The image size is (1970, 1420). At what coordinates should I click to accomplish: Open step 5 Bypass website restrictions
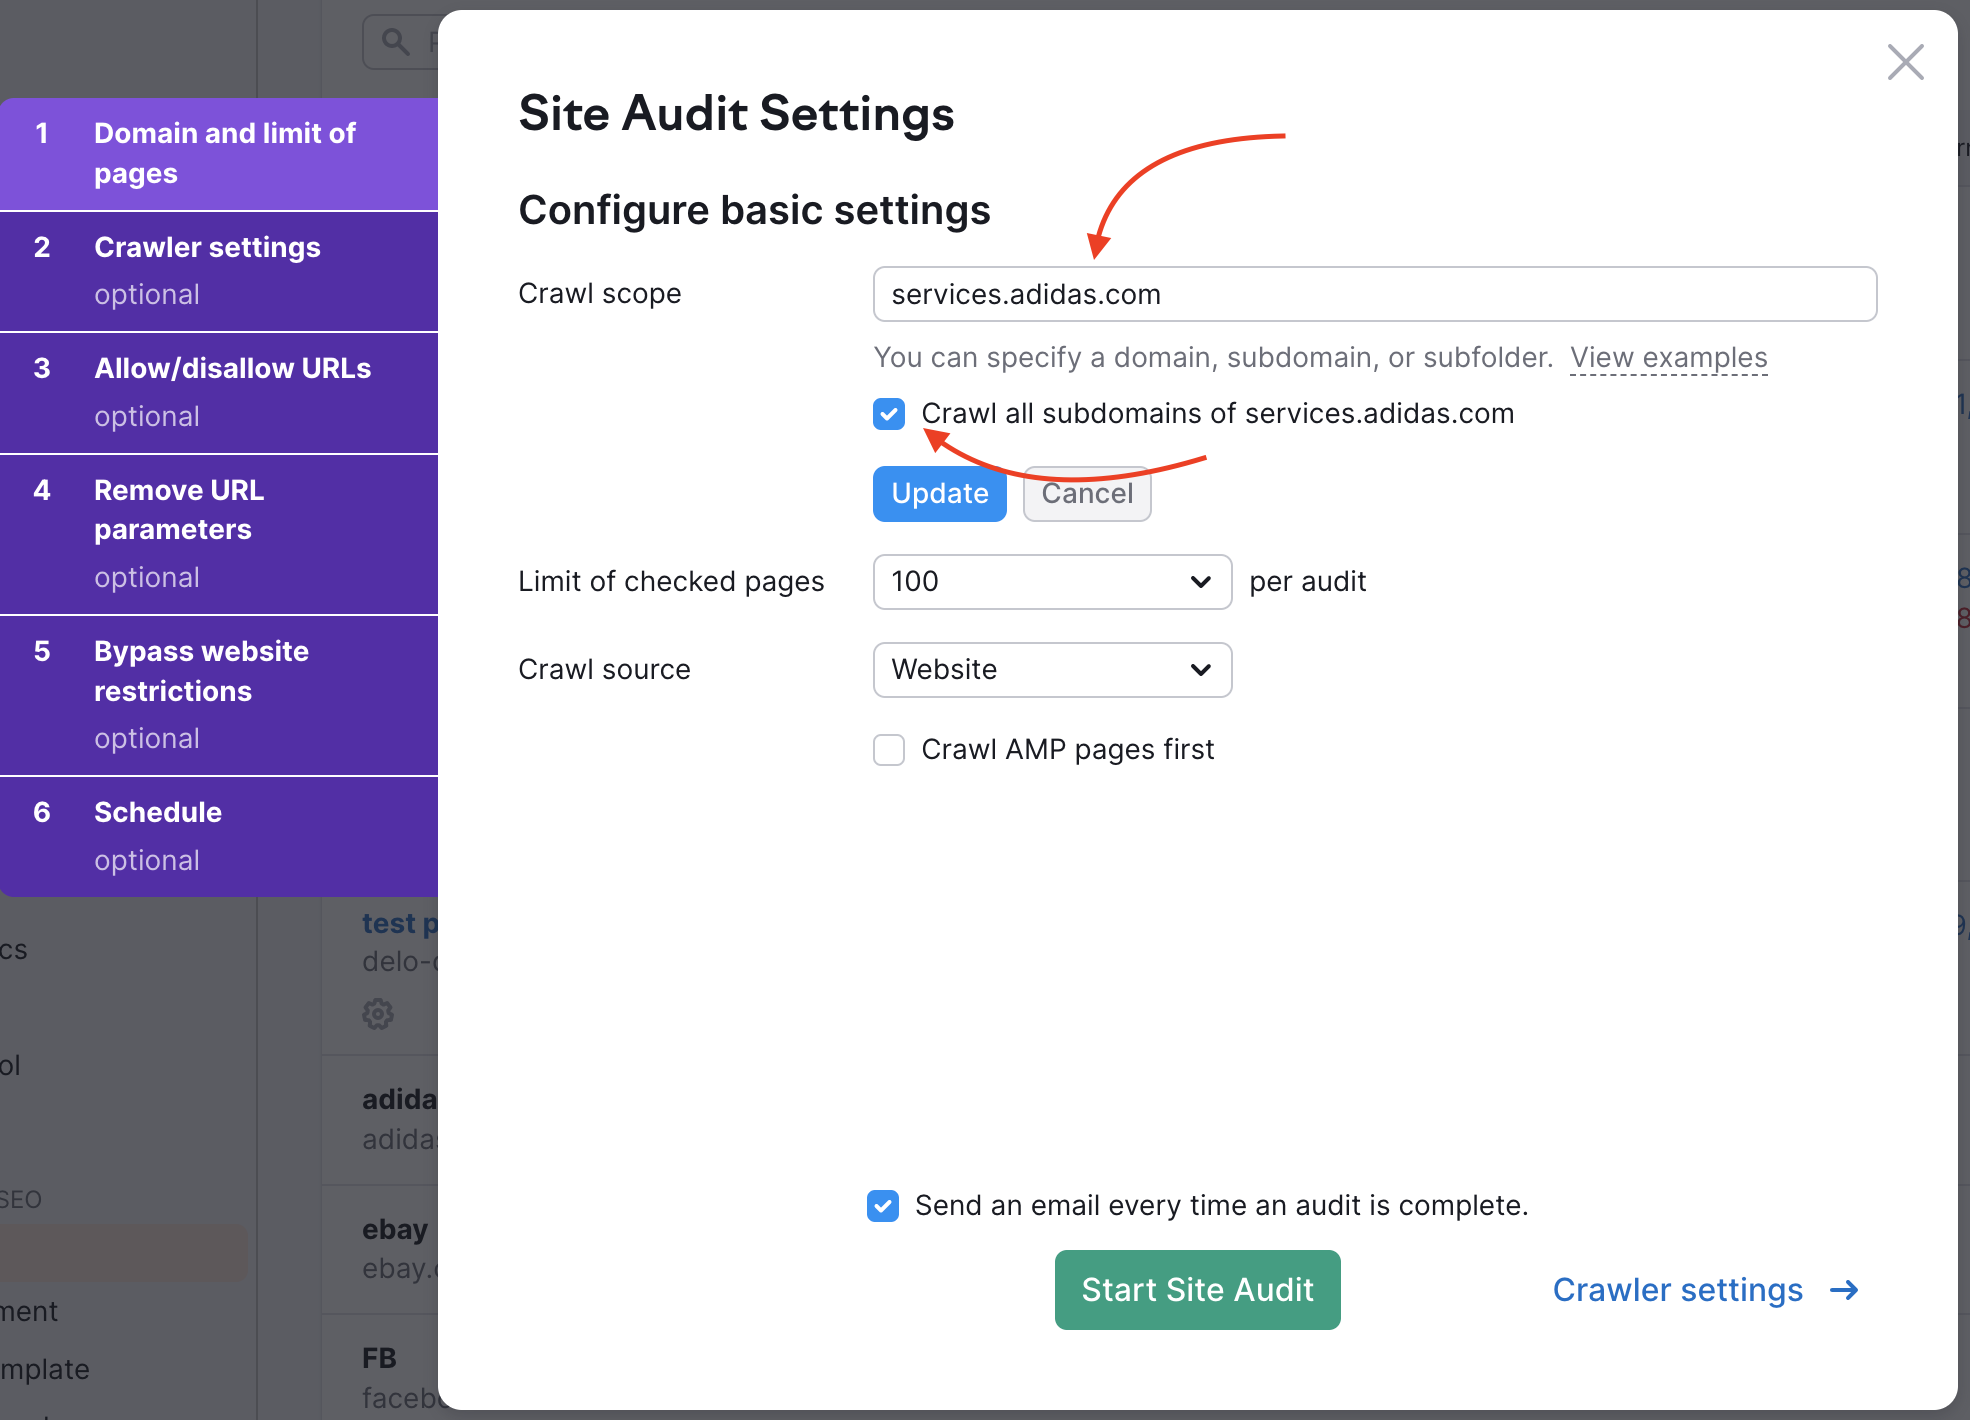pyautogui.click(x=219, y=695)
